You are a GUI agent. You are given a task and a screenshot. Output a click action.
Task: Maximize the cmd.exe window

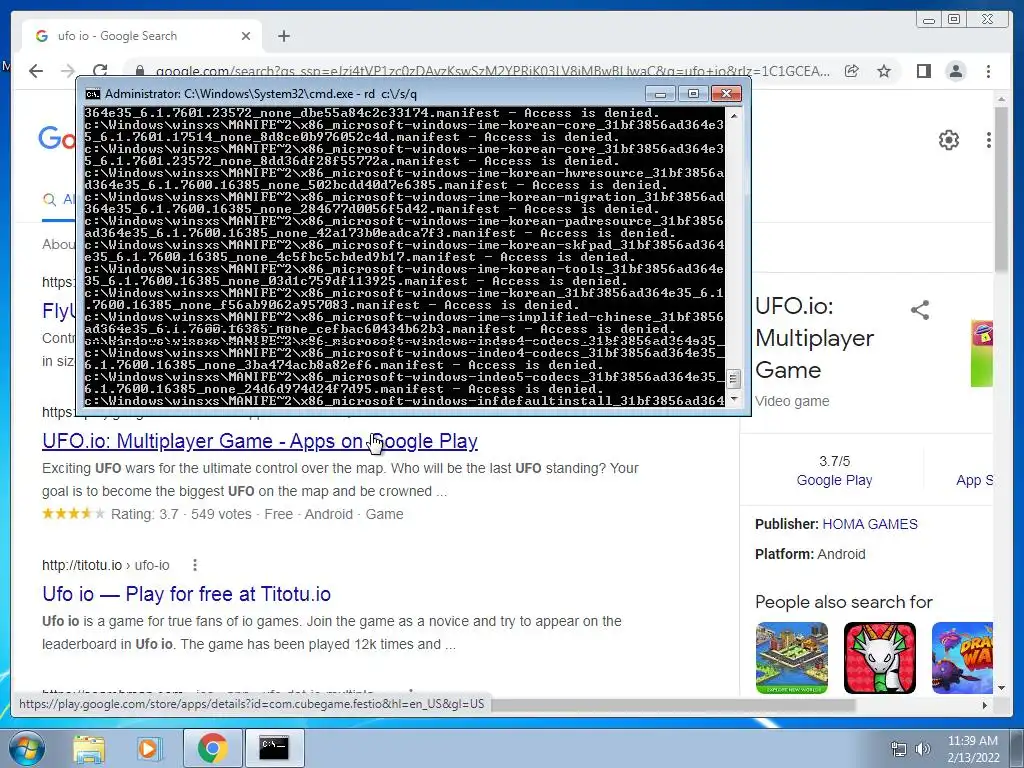point(693,94)
